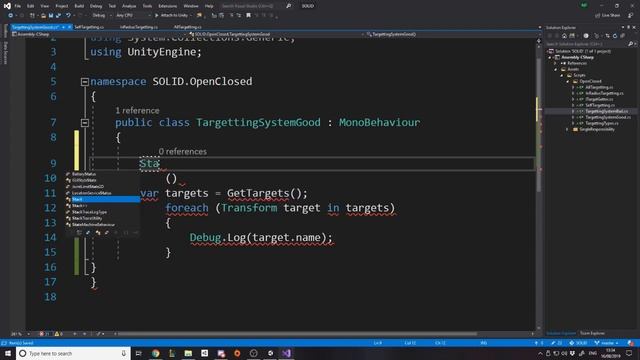This screenshot has width=640, height=360.
Task: Open AllTargetting.cs in Solution Explorer
Action: (x=599, y=87)
